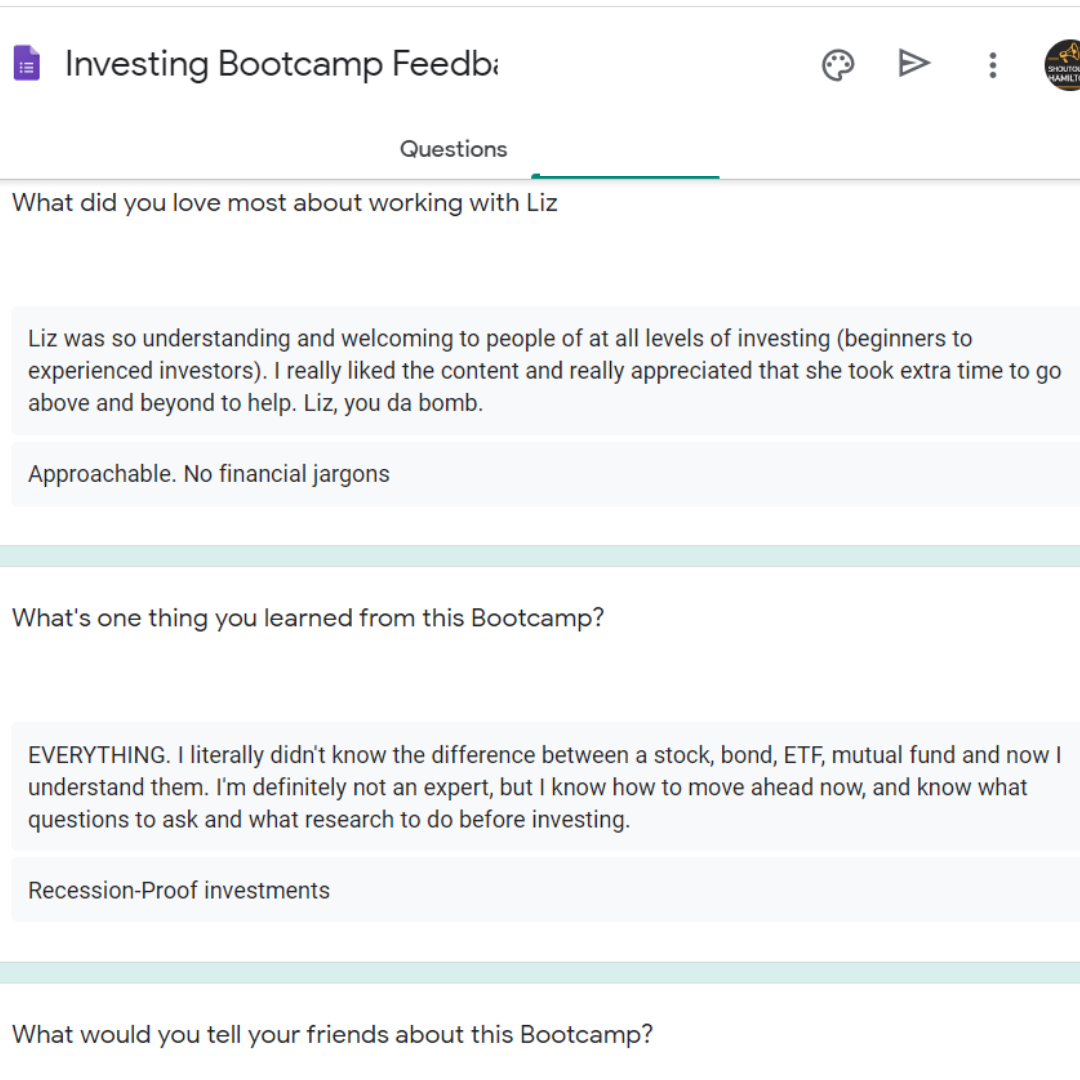Click the line 'questions to ask and what research'
Screen dimensions: 1080x1080
point(329,820)
